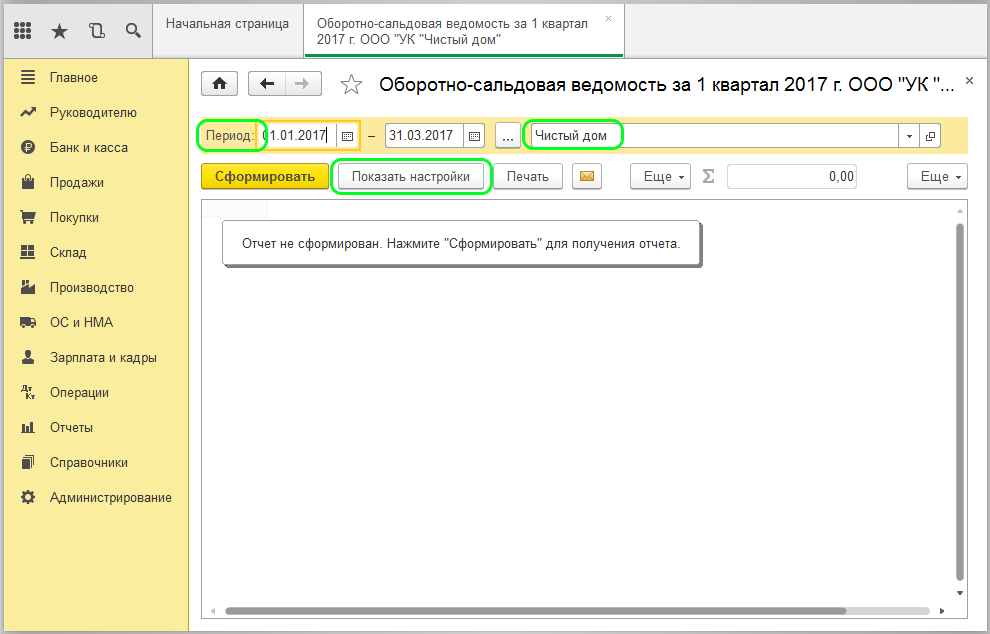Send report by email envelope icon
This screenshot has width=990, height=634.
588,177
